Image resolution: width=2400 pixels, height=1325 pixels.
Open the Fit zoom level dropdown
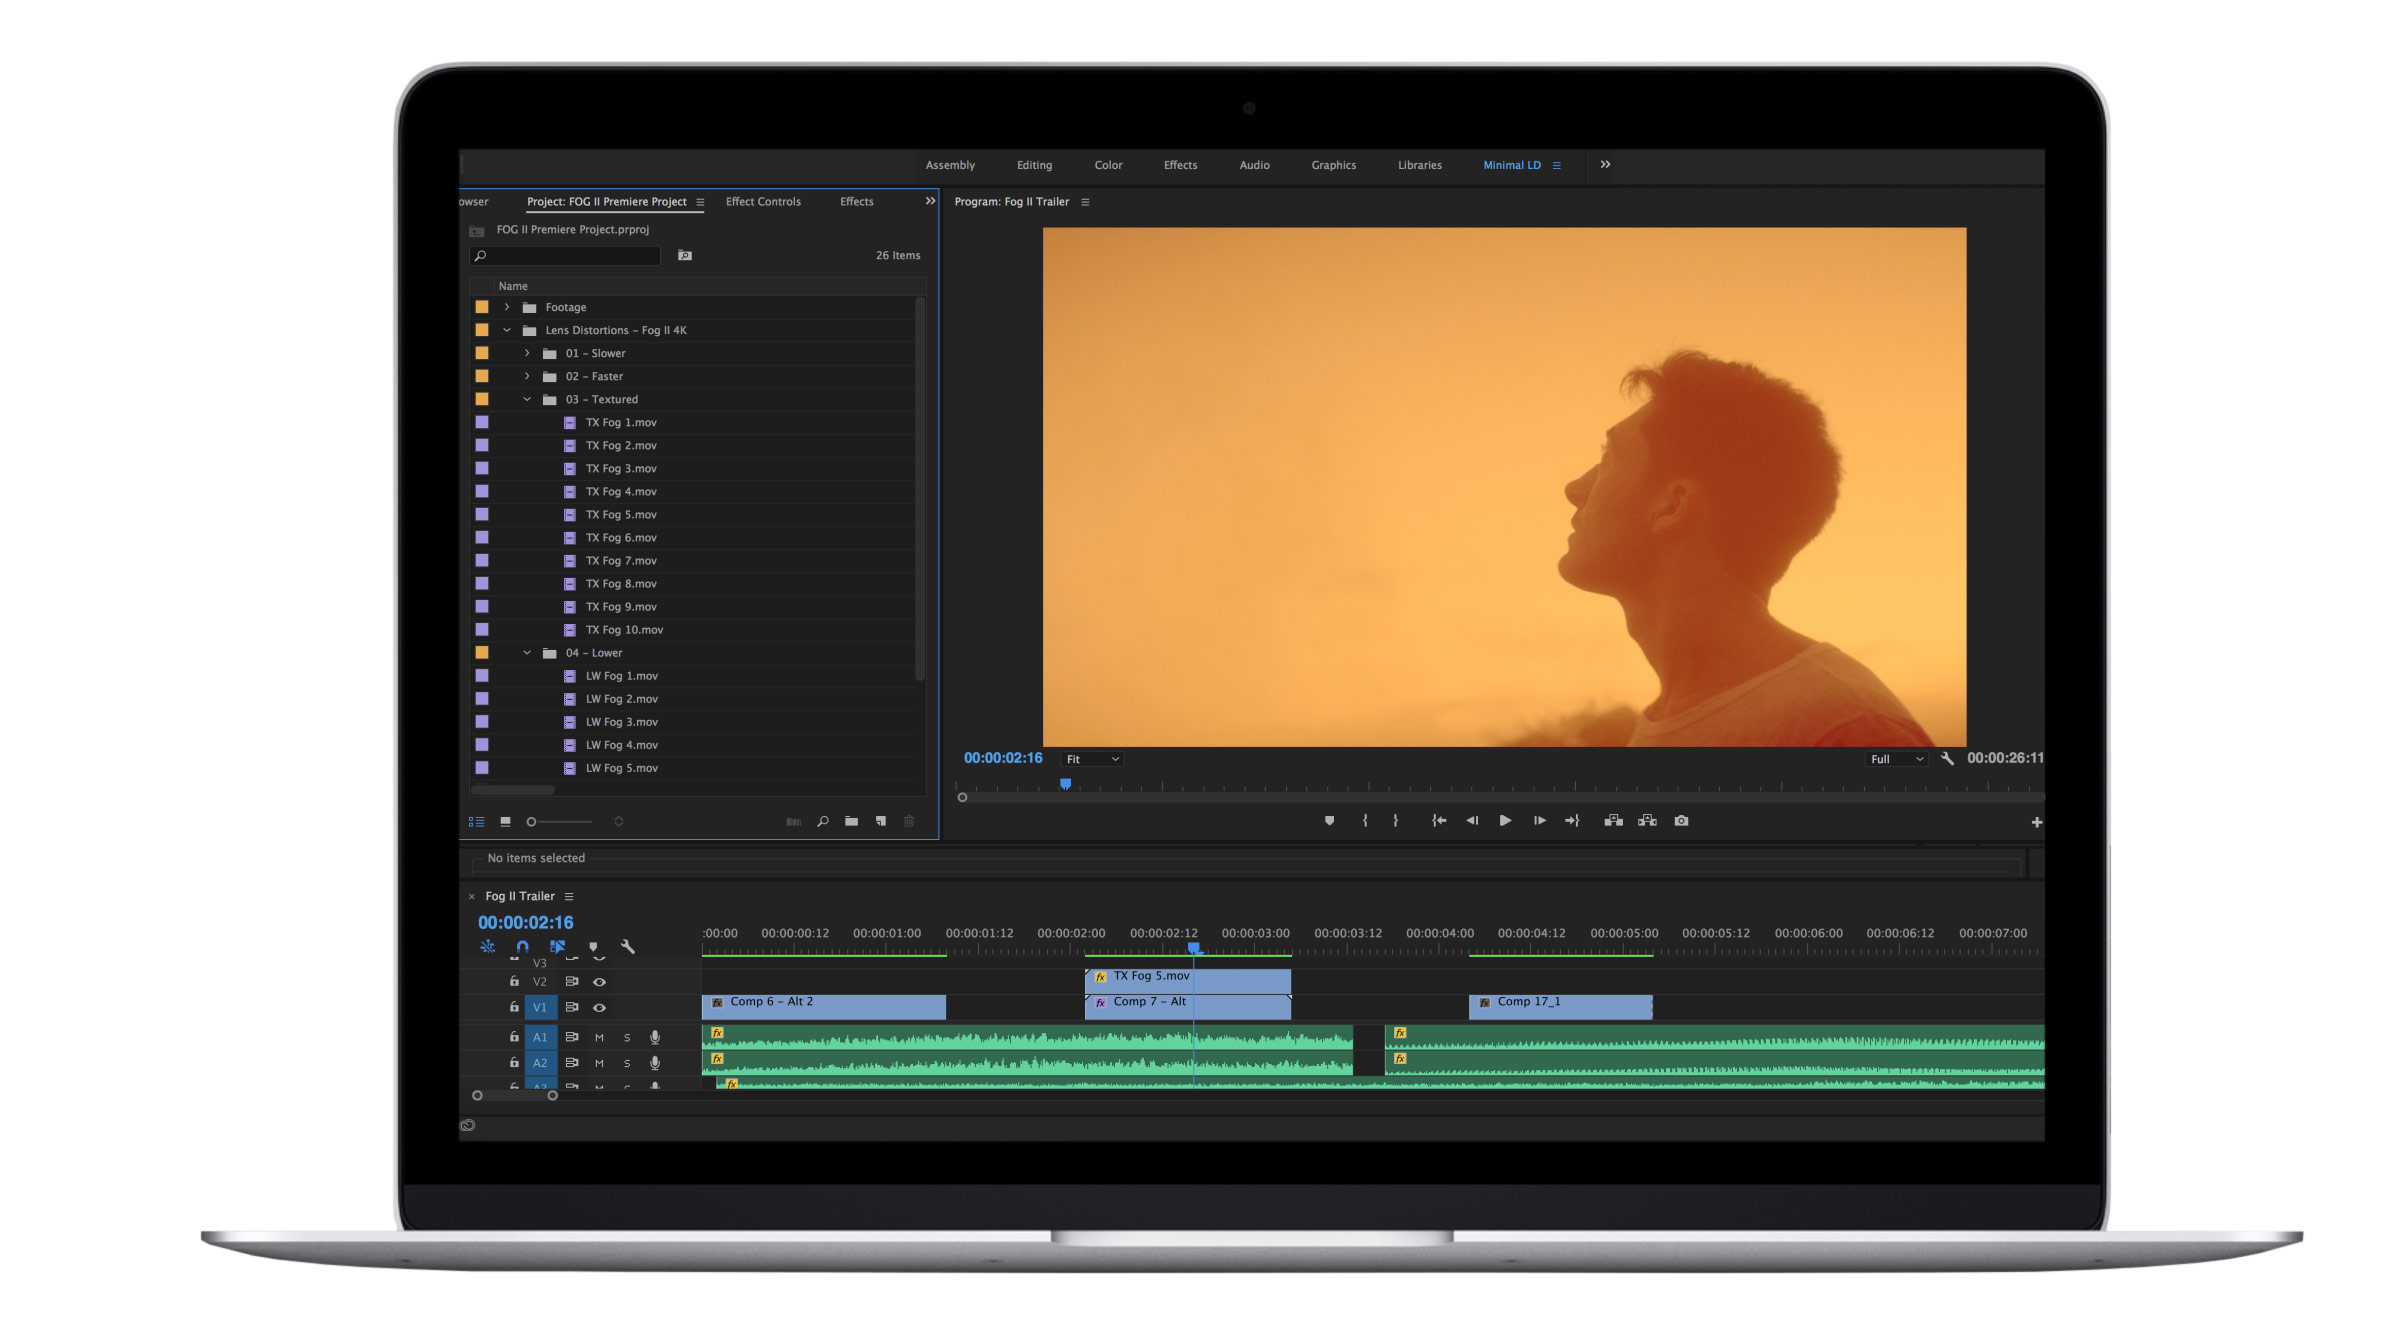[x=1093, y=760]
